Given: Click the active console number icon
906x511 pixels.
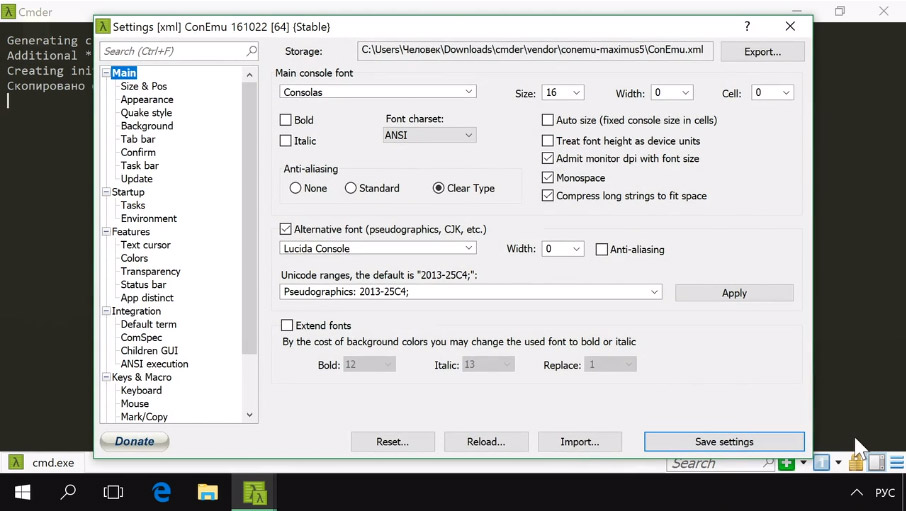Looking at the screenshot, I should (821, 463).
